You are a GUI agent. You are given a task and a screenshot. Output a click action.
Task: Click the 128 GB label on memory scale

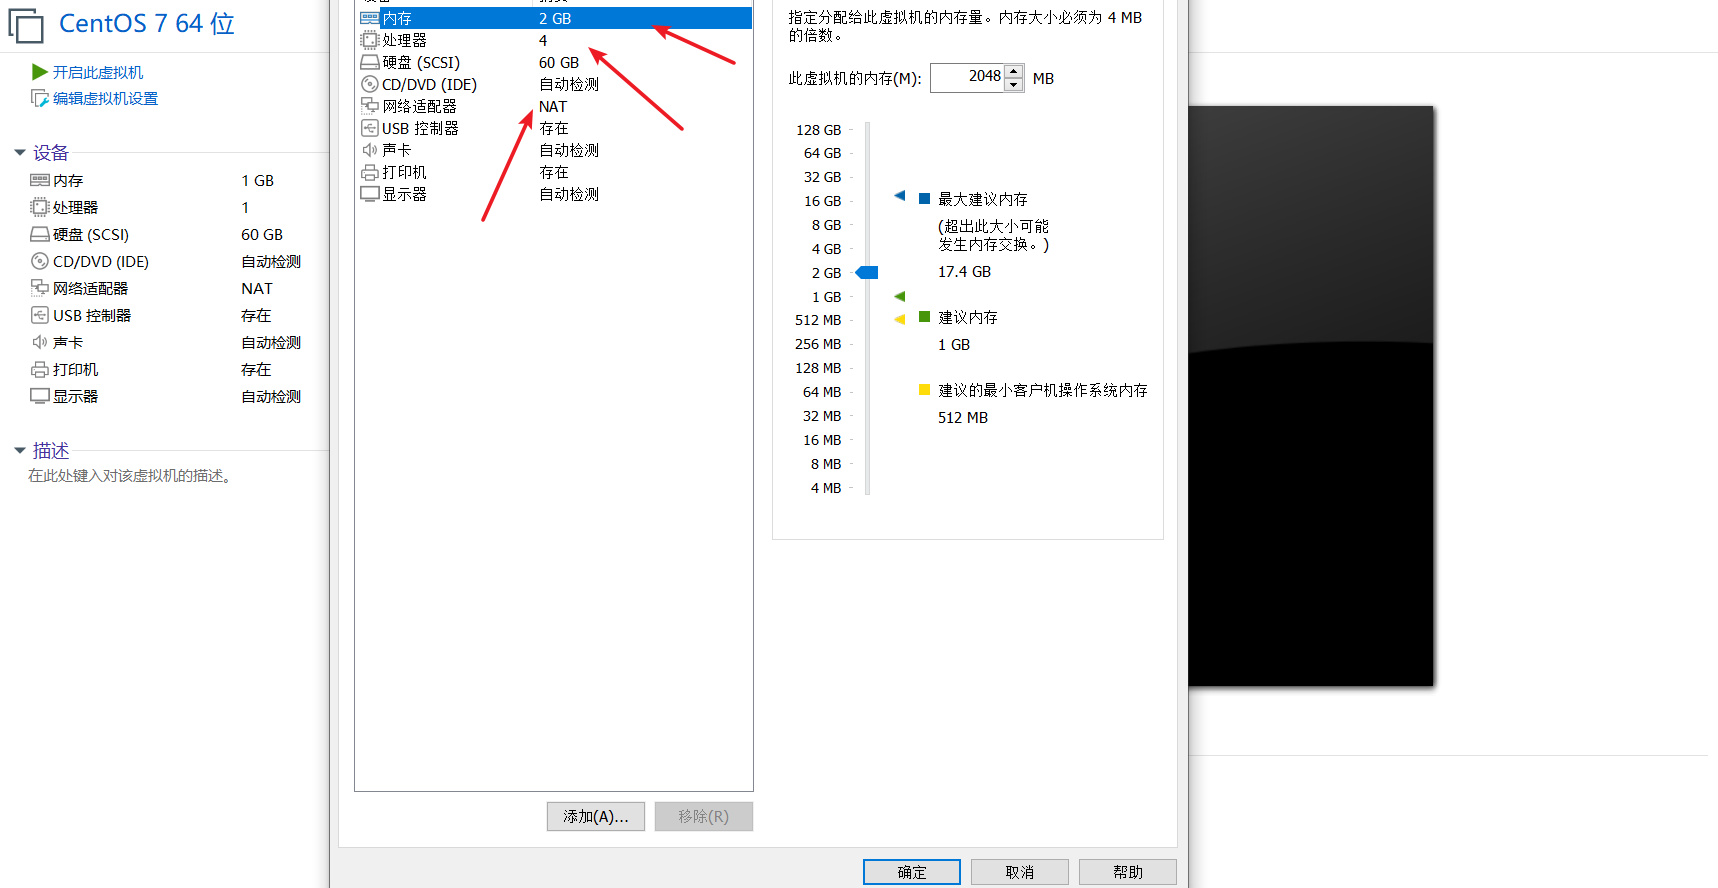pos(818,130)
